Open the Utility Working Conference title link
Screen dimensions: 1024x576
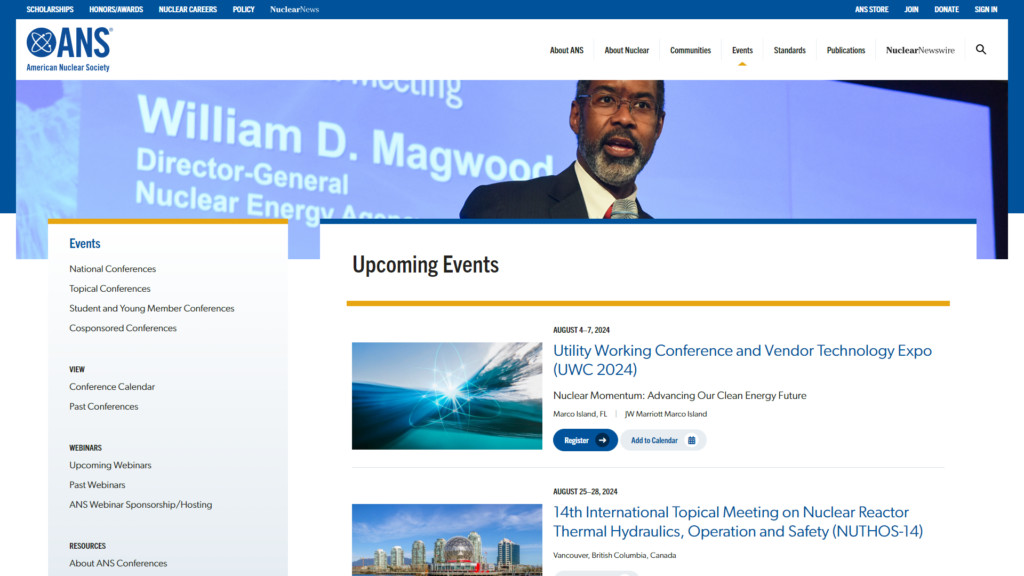coord(742,360)
